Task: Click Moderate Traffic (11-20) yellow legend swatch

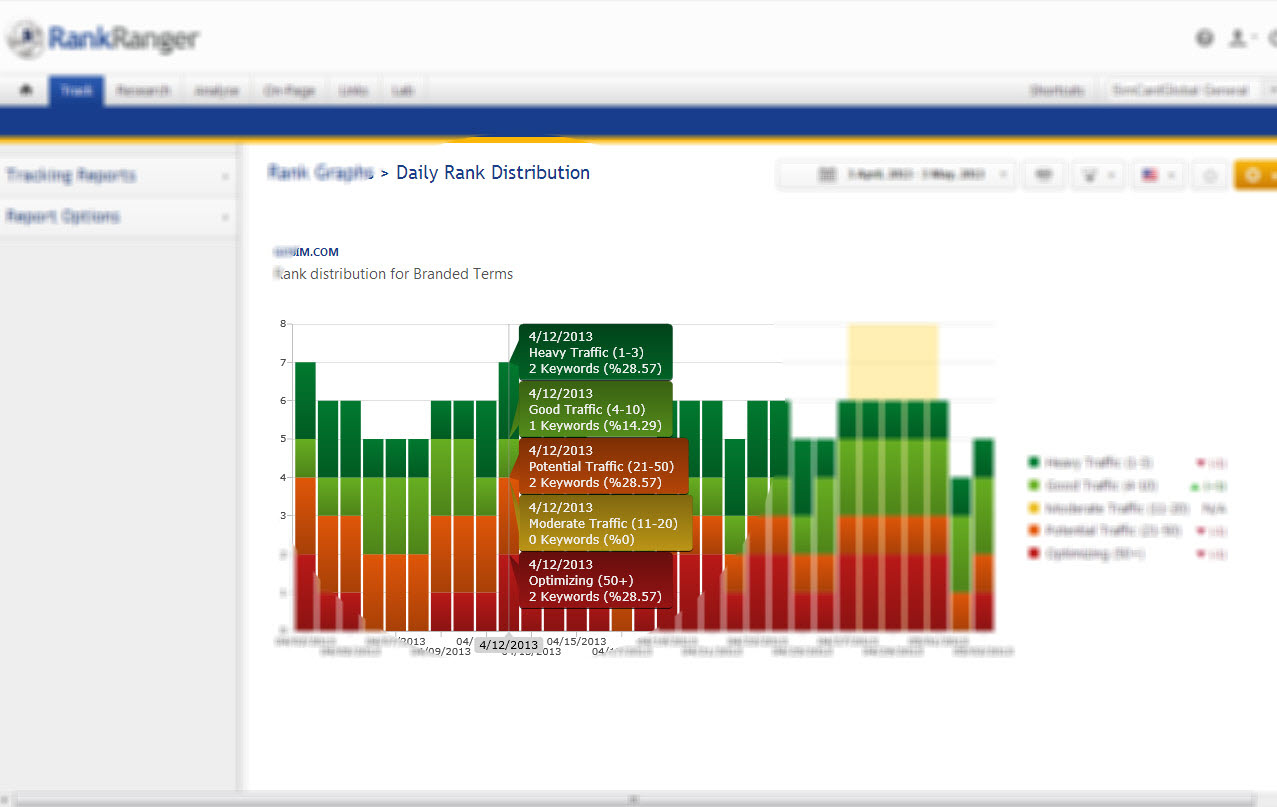Action: [x=1034, y=508]
